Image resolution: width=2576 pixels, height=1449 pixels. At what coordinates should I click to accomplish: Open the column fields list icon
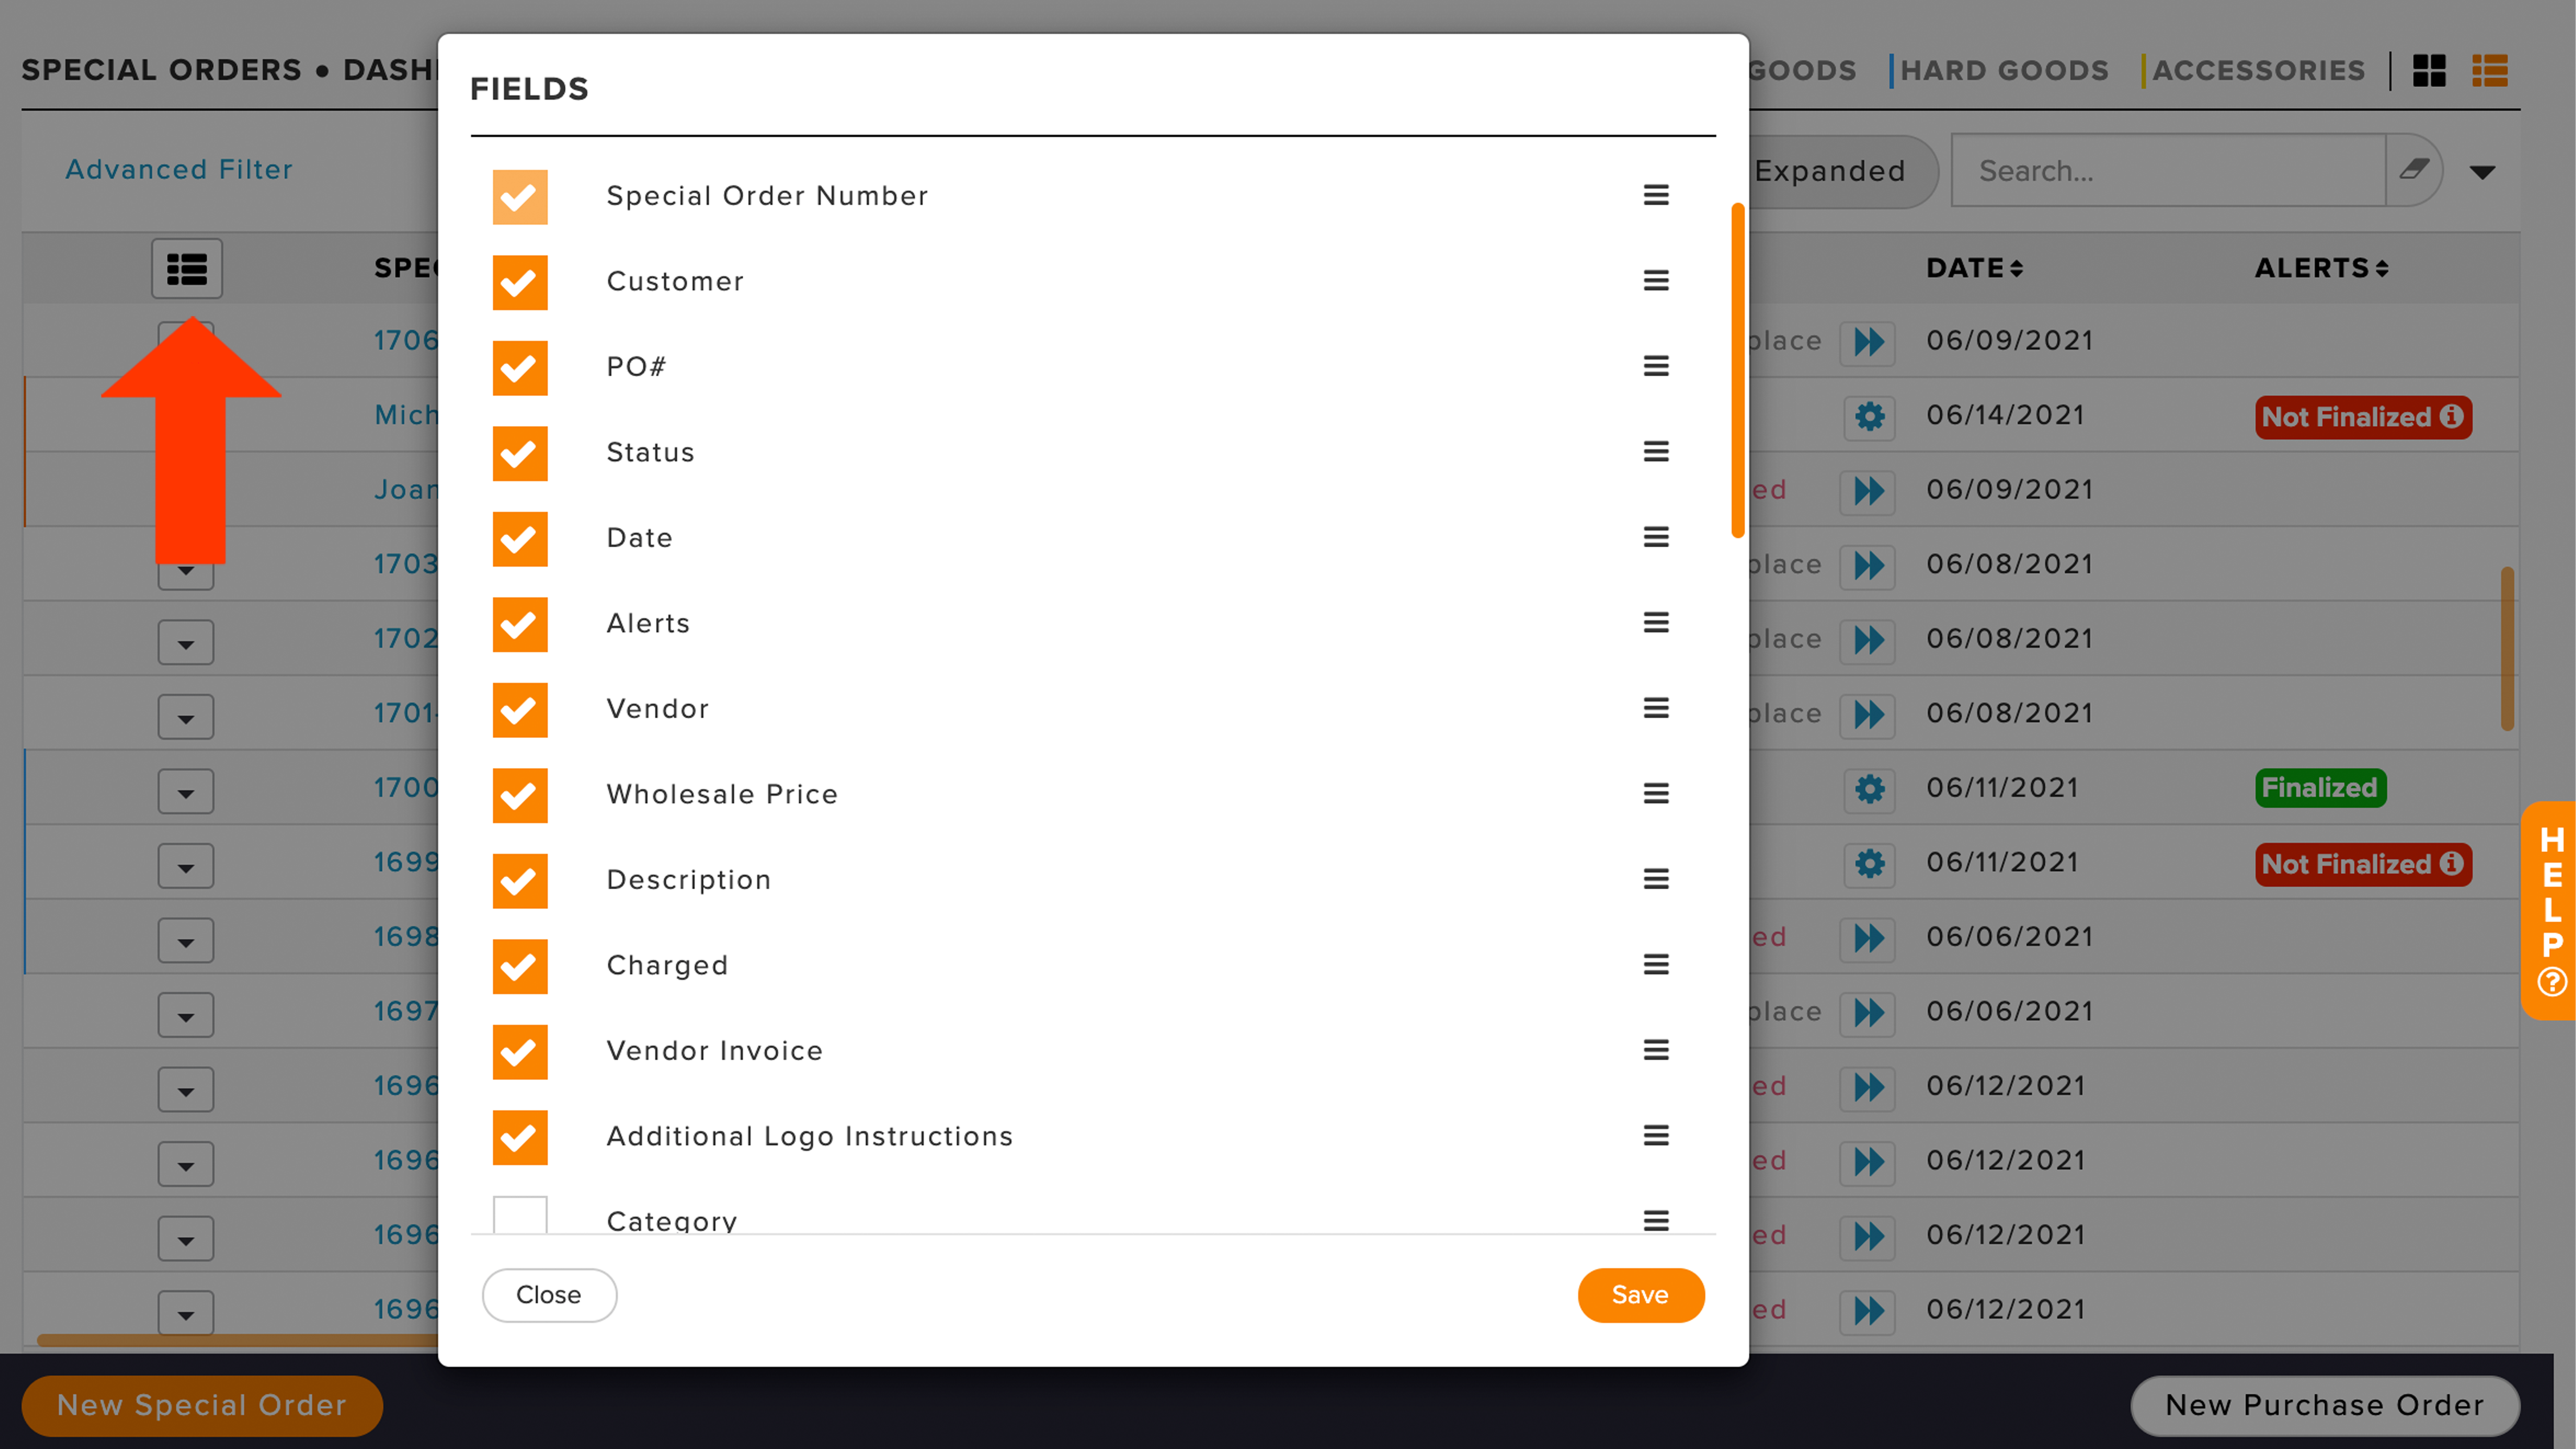click(x=187, y=268)
